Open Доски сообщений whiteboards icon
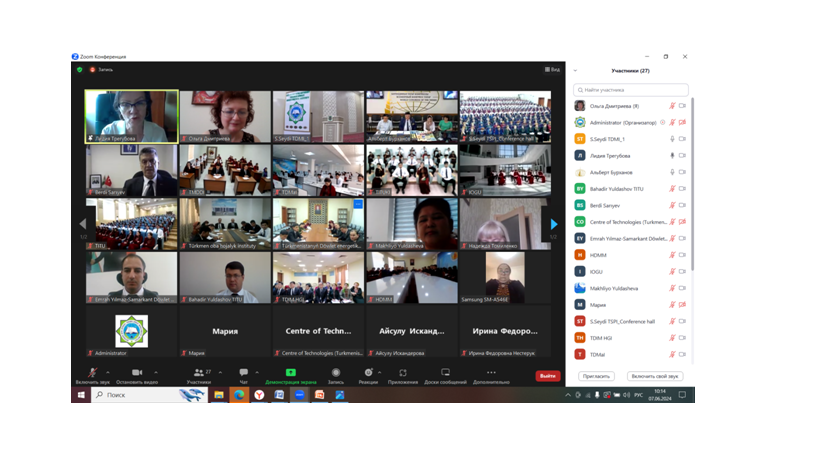Viewport: 819px width, 460px height. pyautogui.click(x=446, y=372)
